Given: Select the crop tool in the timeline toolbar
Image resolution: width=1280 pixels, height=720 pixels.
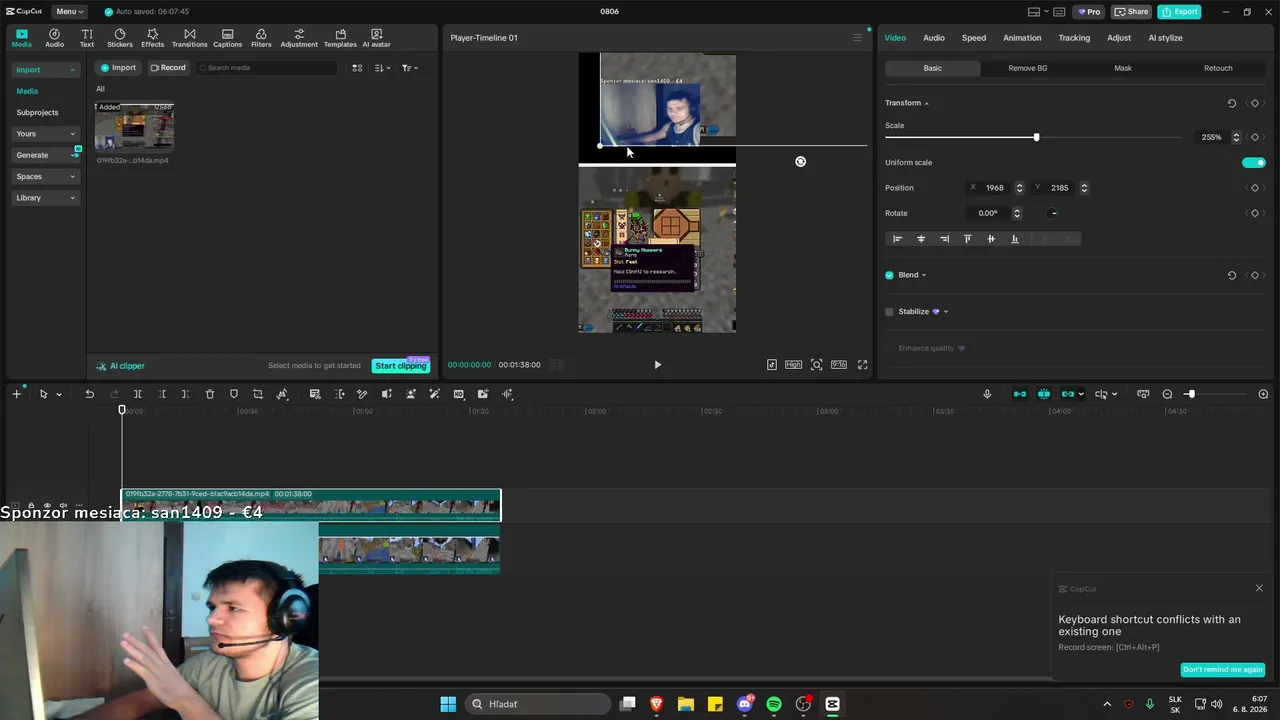Looking at the screenshot, I should click(x=258, y=394).
